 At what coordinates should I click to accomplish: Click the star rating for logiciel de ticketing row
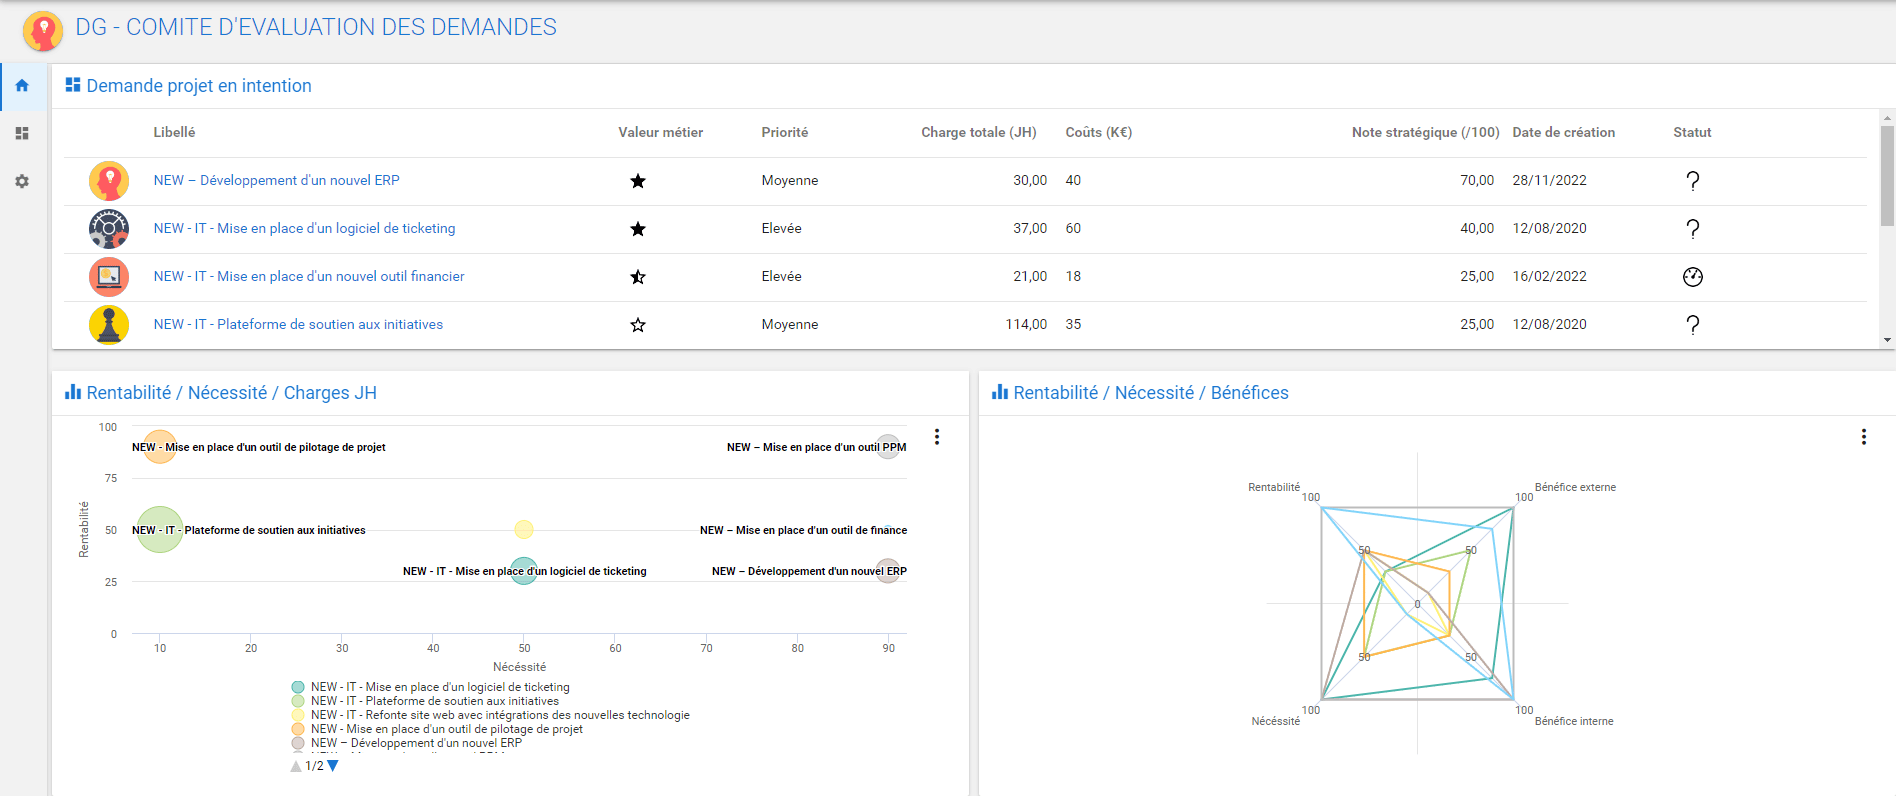point(638,229)
